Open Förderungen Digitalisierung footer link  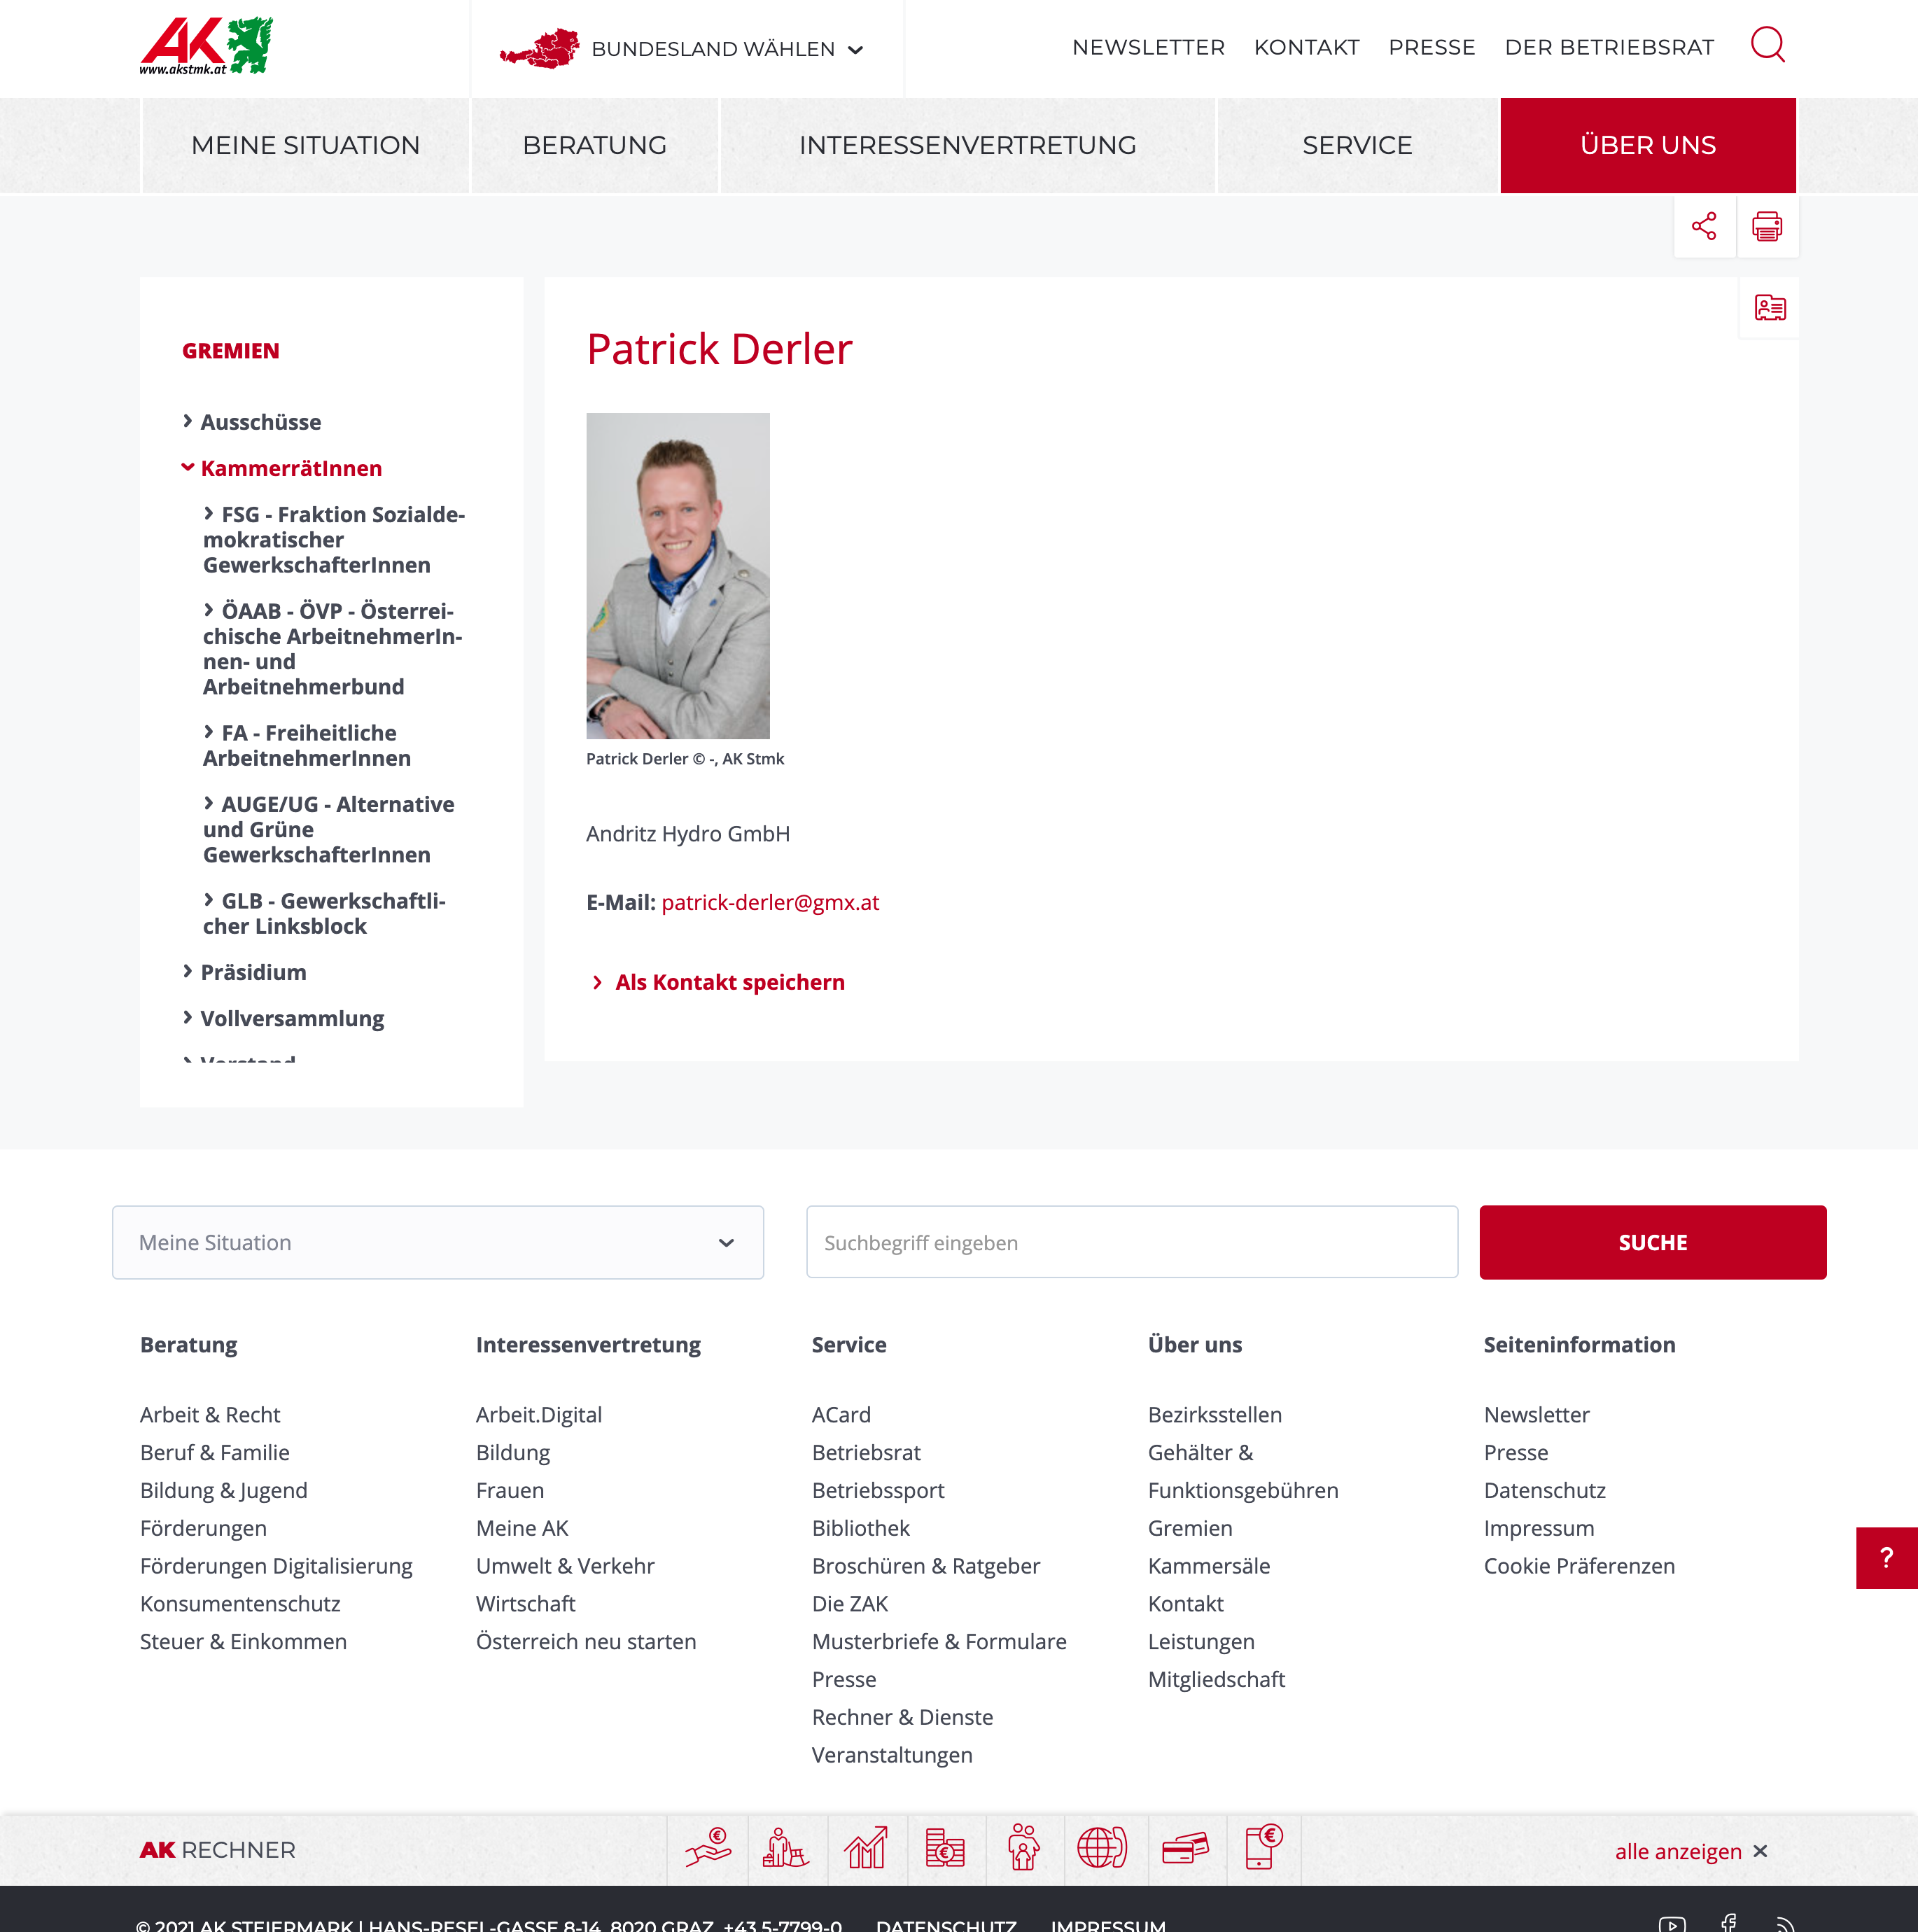[276, 1565]
